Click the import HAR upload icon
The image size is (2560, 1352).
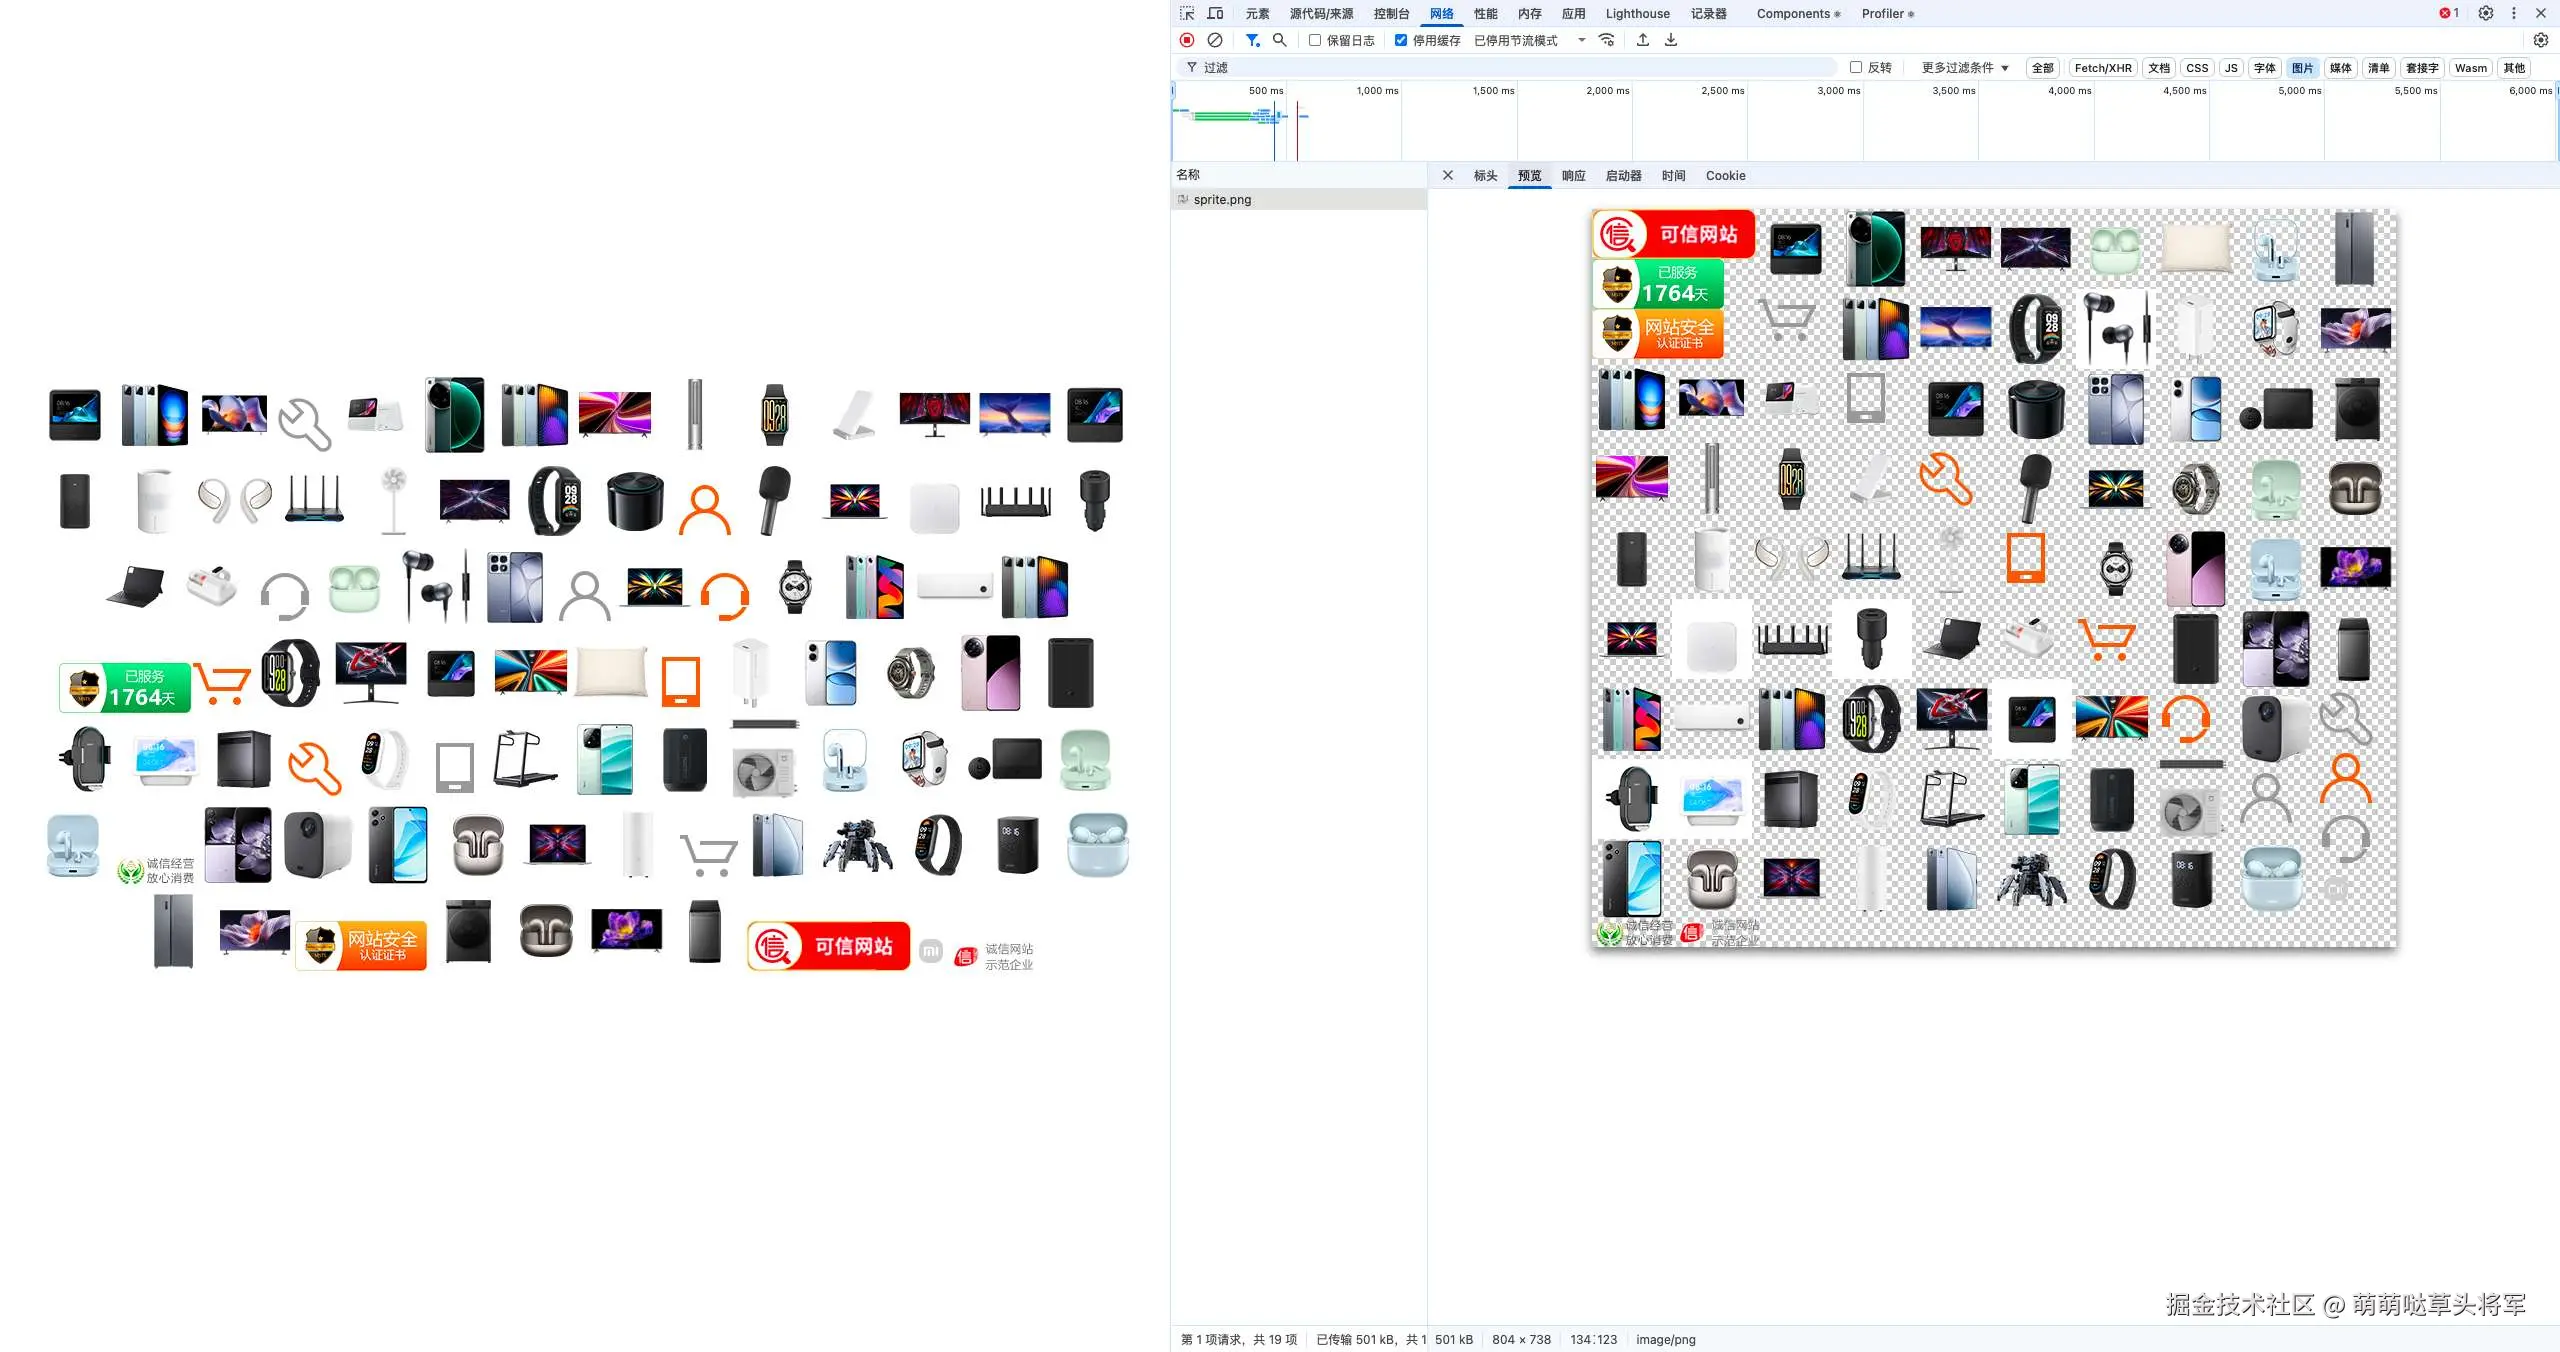[1643, 40]
